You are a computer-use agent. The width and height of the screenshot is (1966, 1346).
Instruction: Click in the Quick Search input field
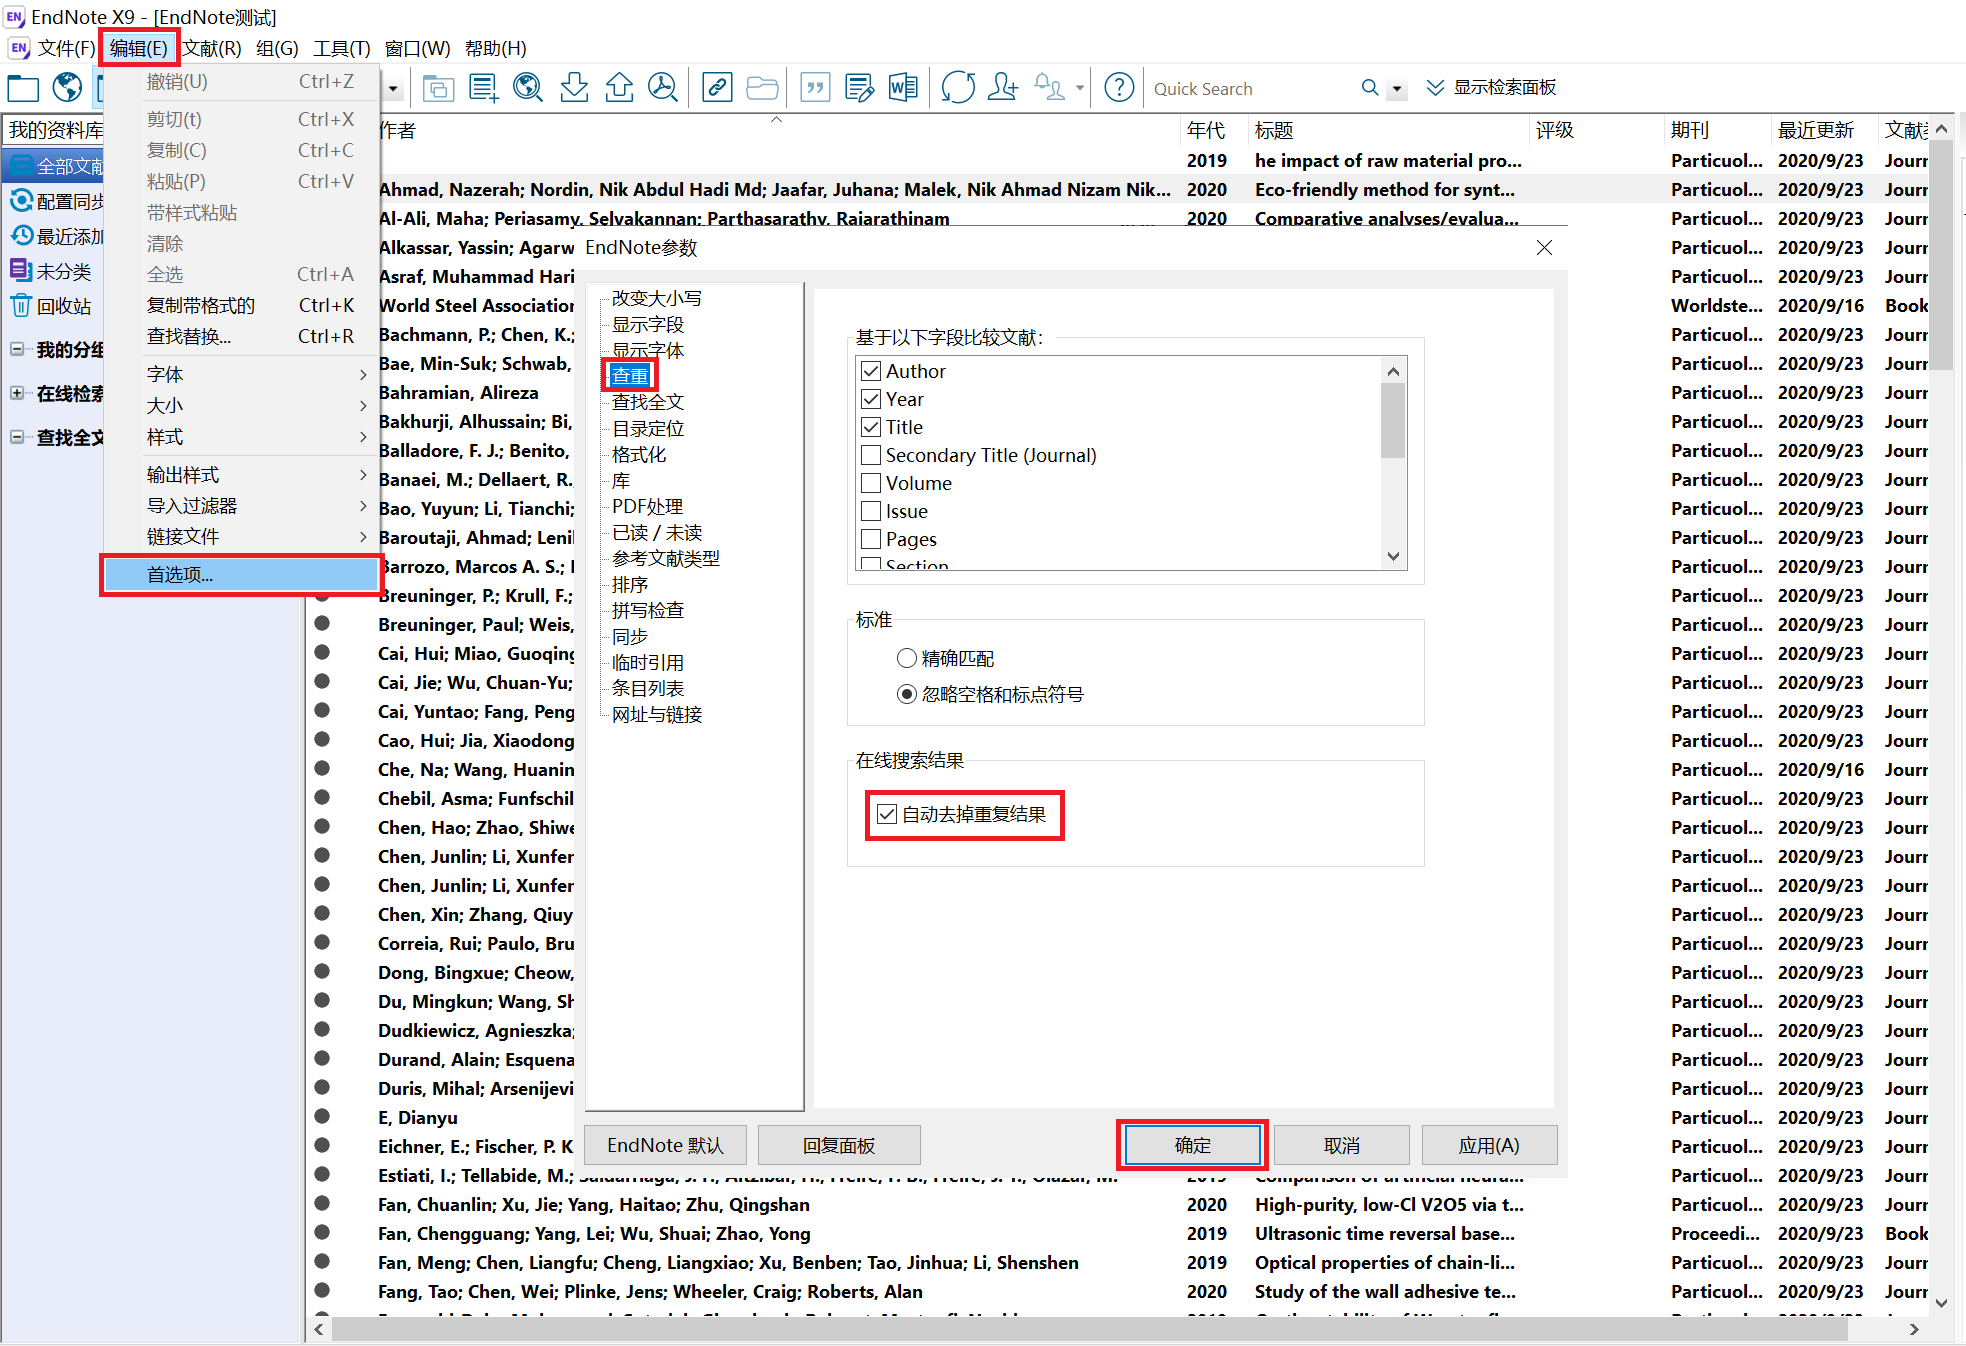click(1250, 88)
